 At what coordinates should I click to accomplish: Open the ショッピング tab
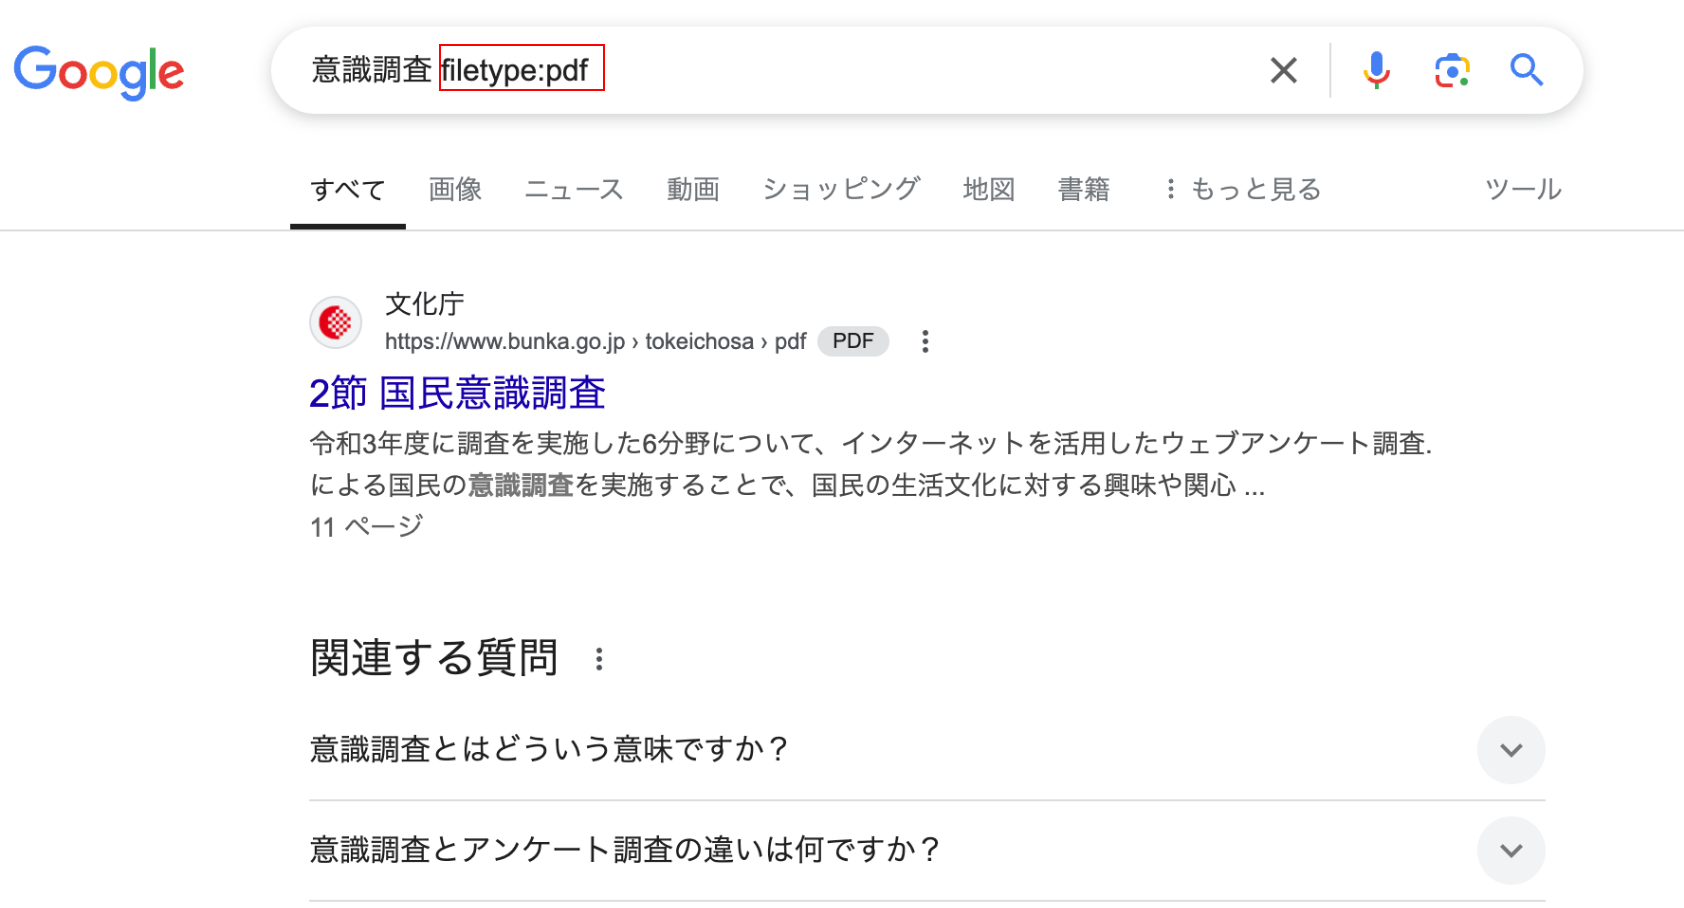click(x=841, y=189)
